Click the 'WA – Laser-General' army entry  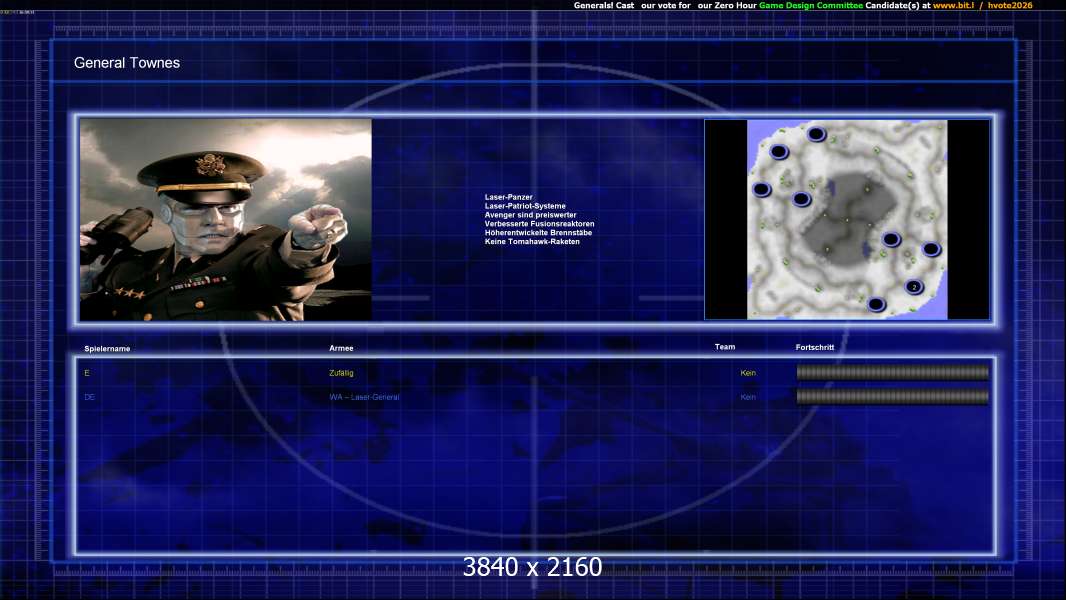[x=364, y=397]
